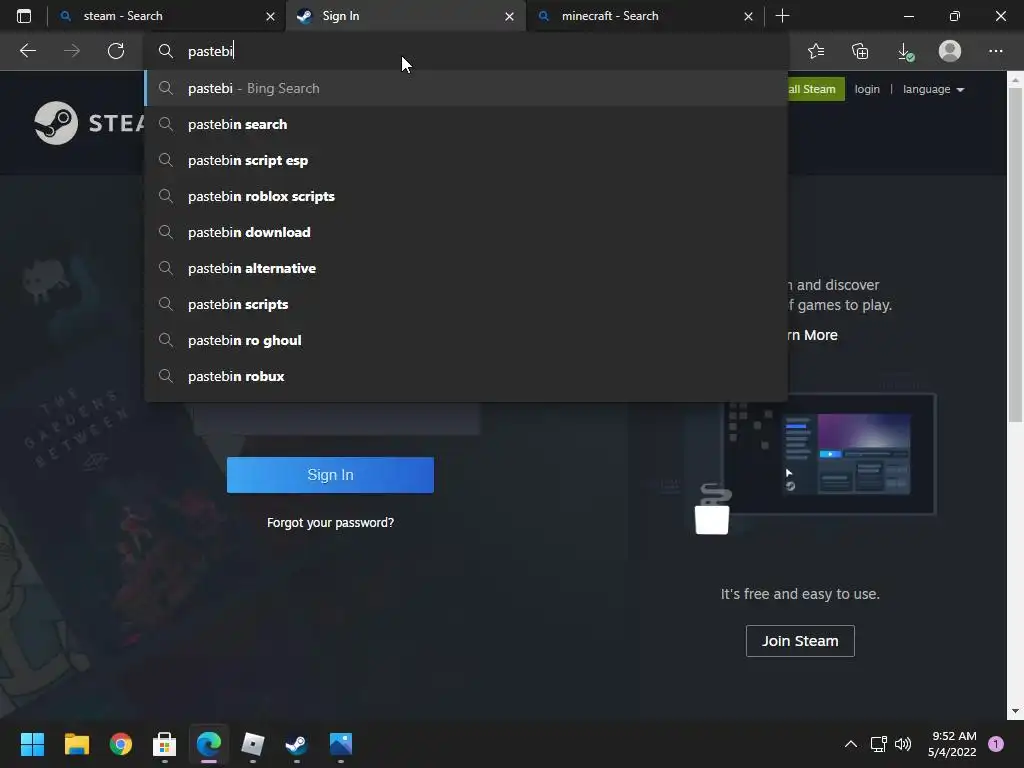Click the Steam logo on the page header
The image size is (1024, 768).
pyautogui.click(x=89, y=123)
